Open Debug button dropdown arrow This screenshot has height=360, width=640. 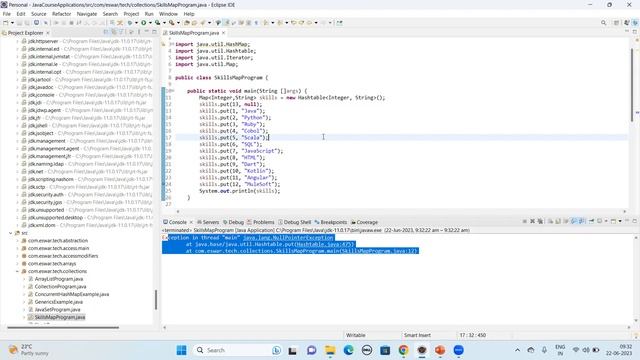coord(136,23)
